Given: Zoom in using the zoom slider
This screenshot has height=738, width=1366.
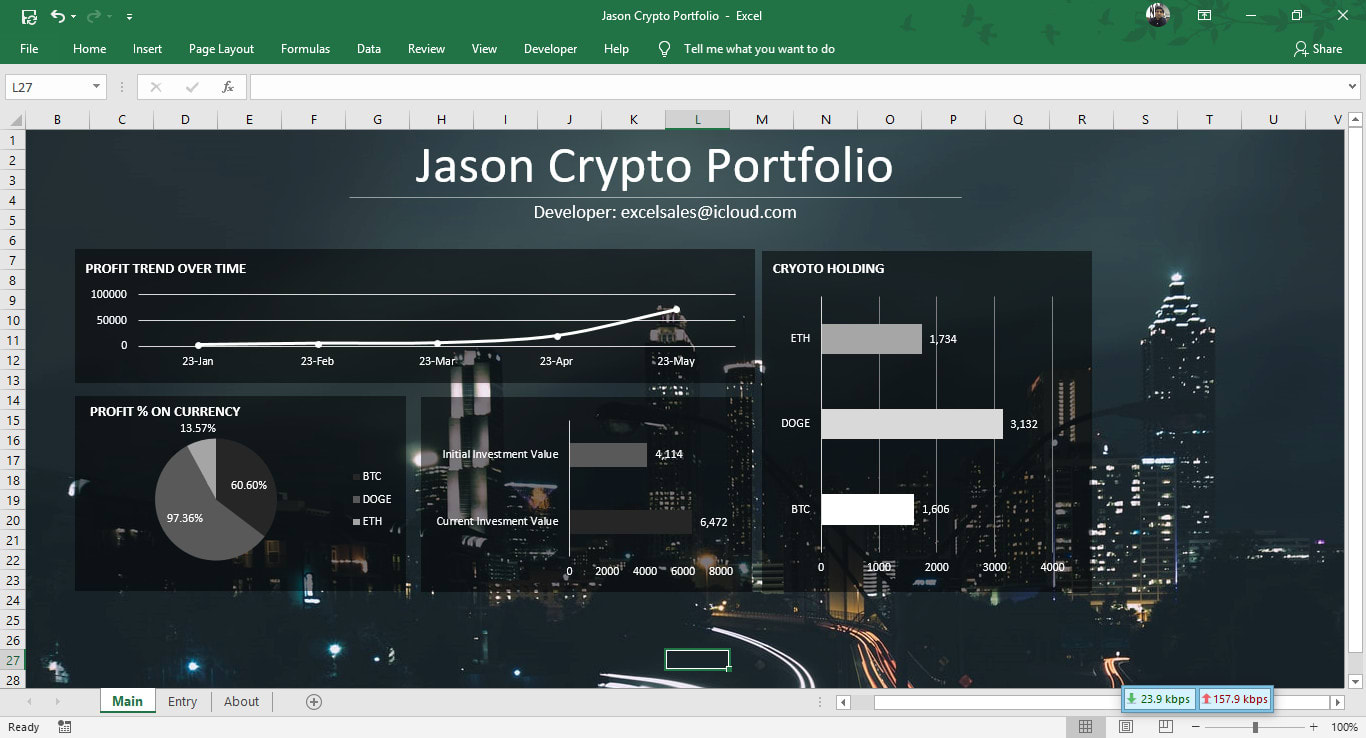Looking at the screenshot, I should pos(1313,726).
